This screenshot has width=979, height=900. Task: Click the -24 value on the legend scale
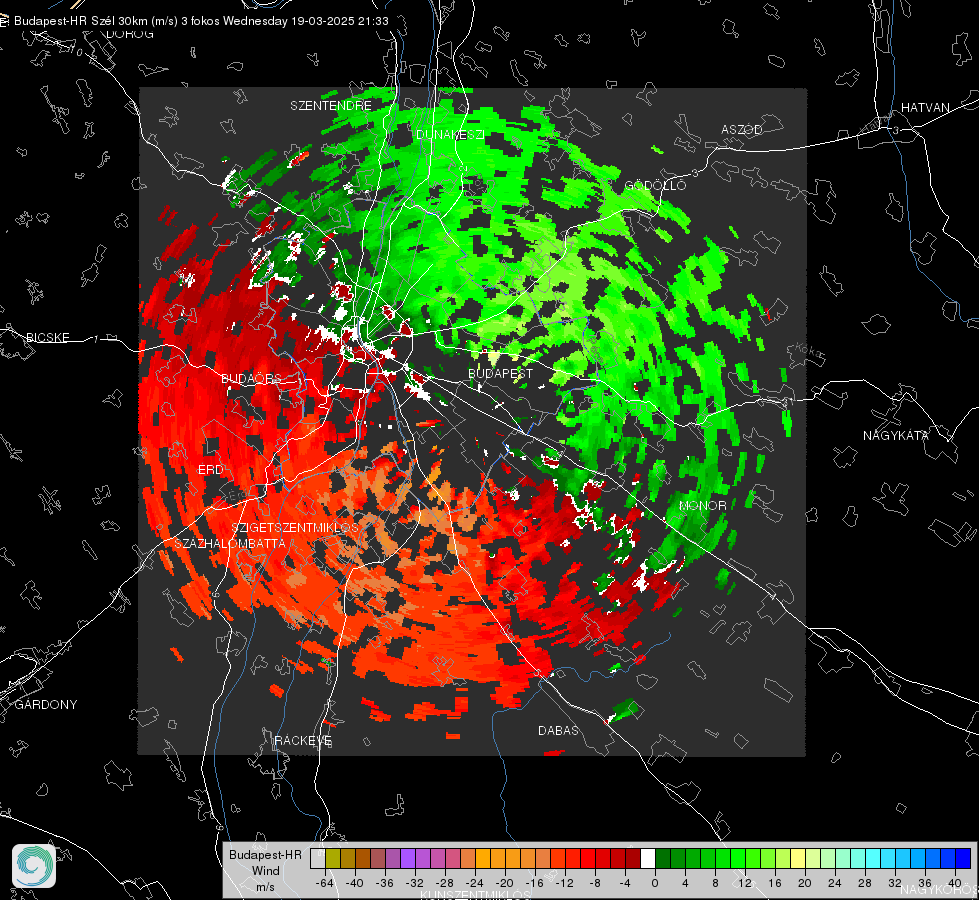pyautogui.click(x=475, y=883)
